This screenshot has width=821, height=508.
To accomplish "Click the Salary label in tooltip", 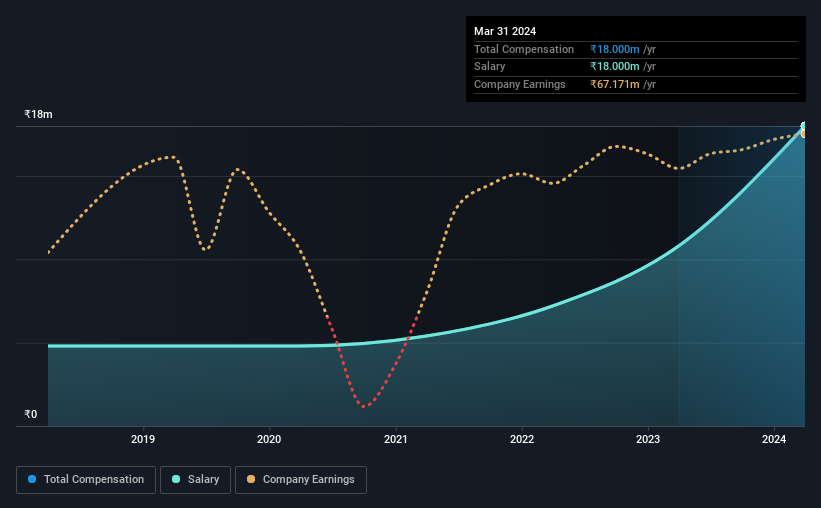I will [490, 67].
